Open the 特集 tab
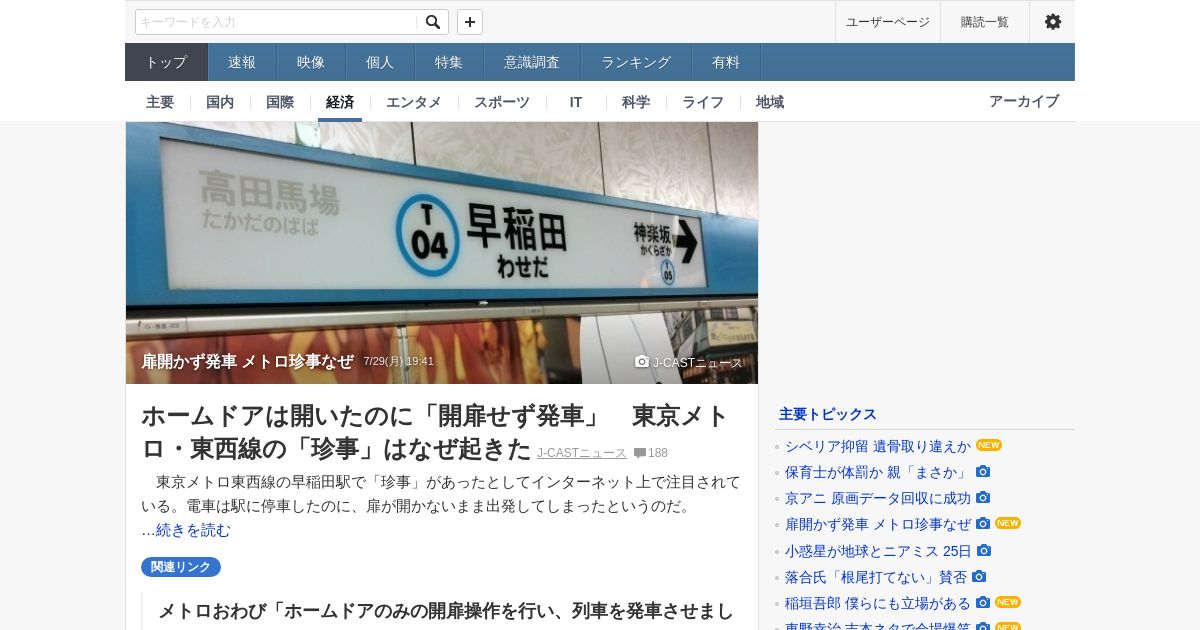Image resolution: width=1200 pixels, height=630 pixels. pyautogui.click(x=449, y=62)
